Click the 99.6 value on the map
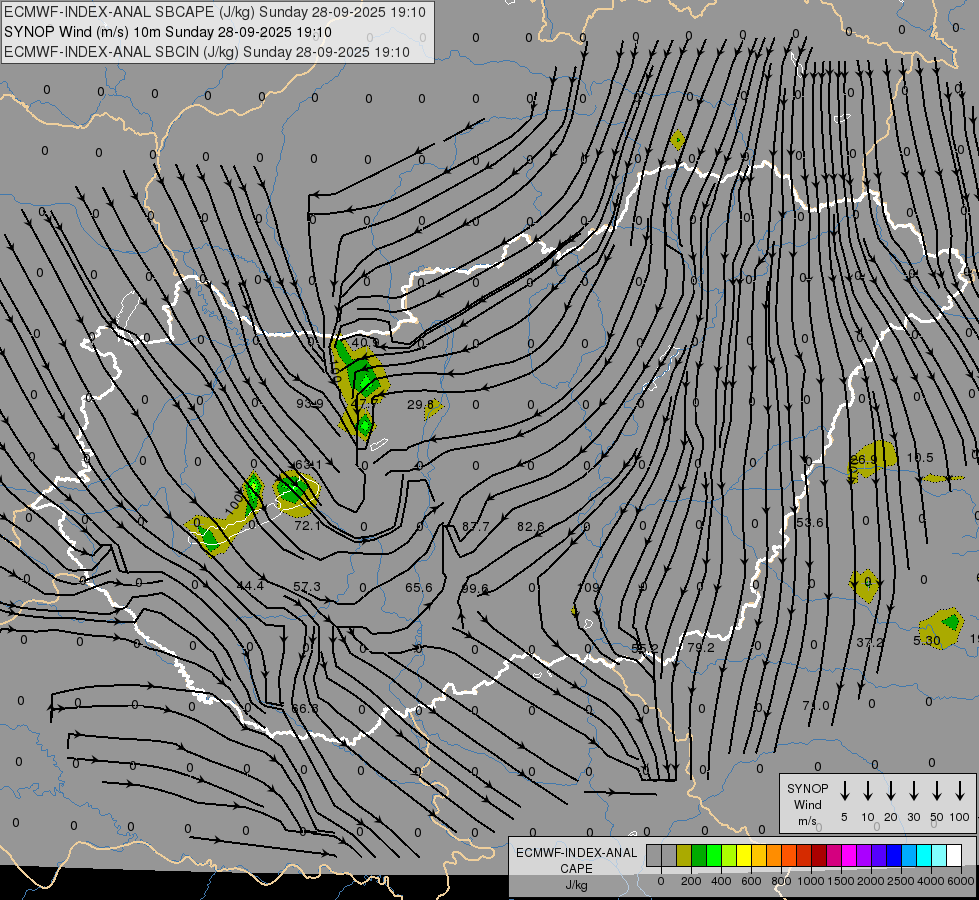This screenshot has height=900, width=979. (475, 589)
